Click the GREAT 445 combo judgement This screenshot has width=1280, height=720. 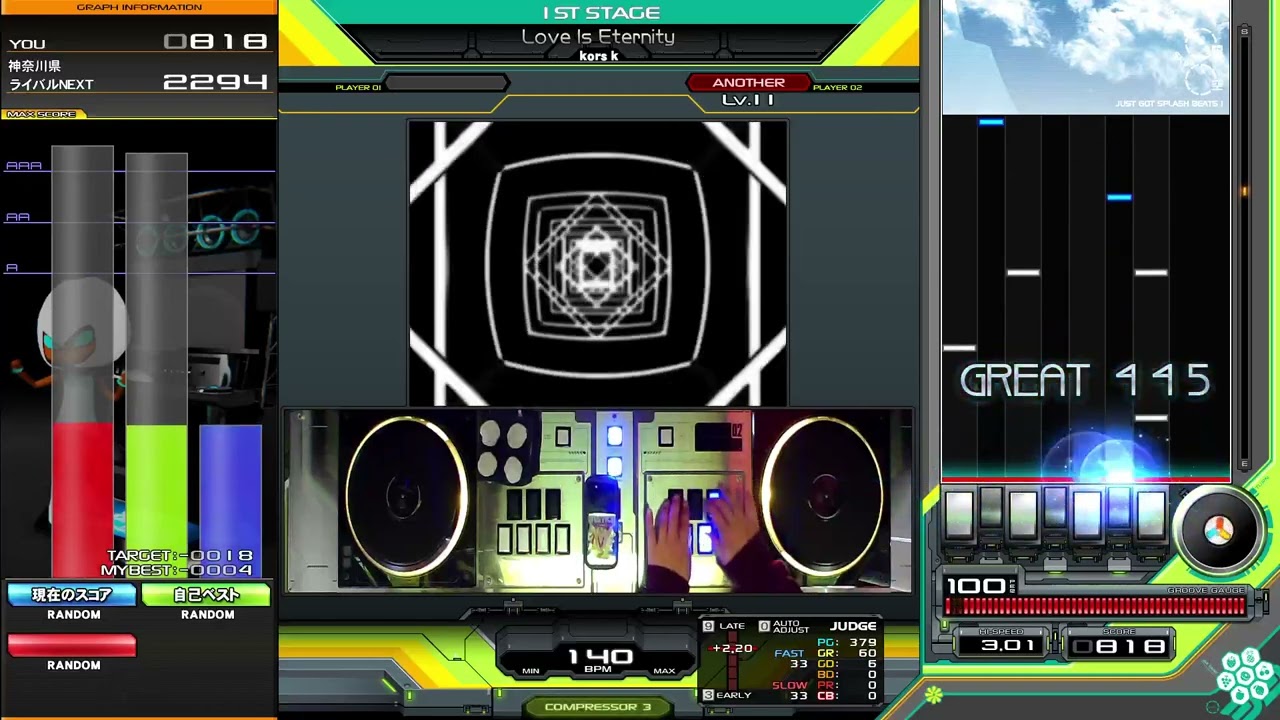[x=1085, y=381]
